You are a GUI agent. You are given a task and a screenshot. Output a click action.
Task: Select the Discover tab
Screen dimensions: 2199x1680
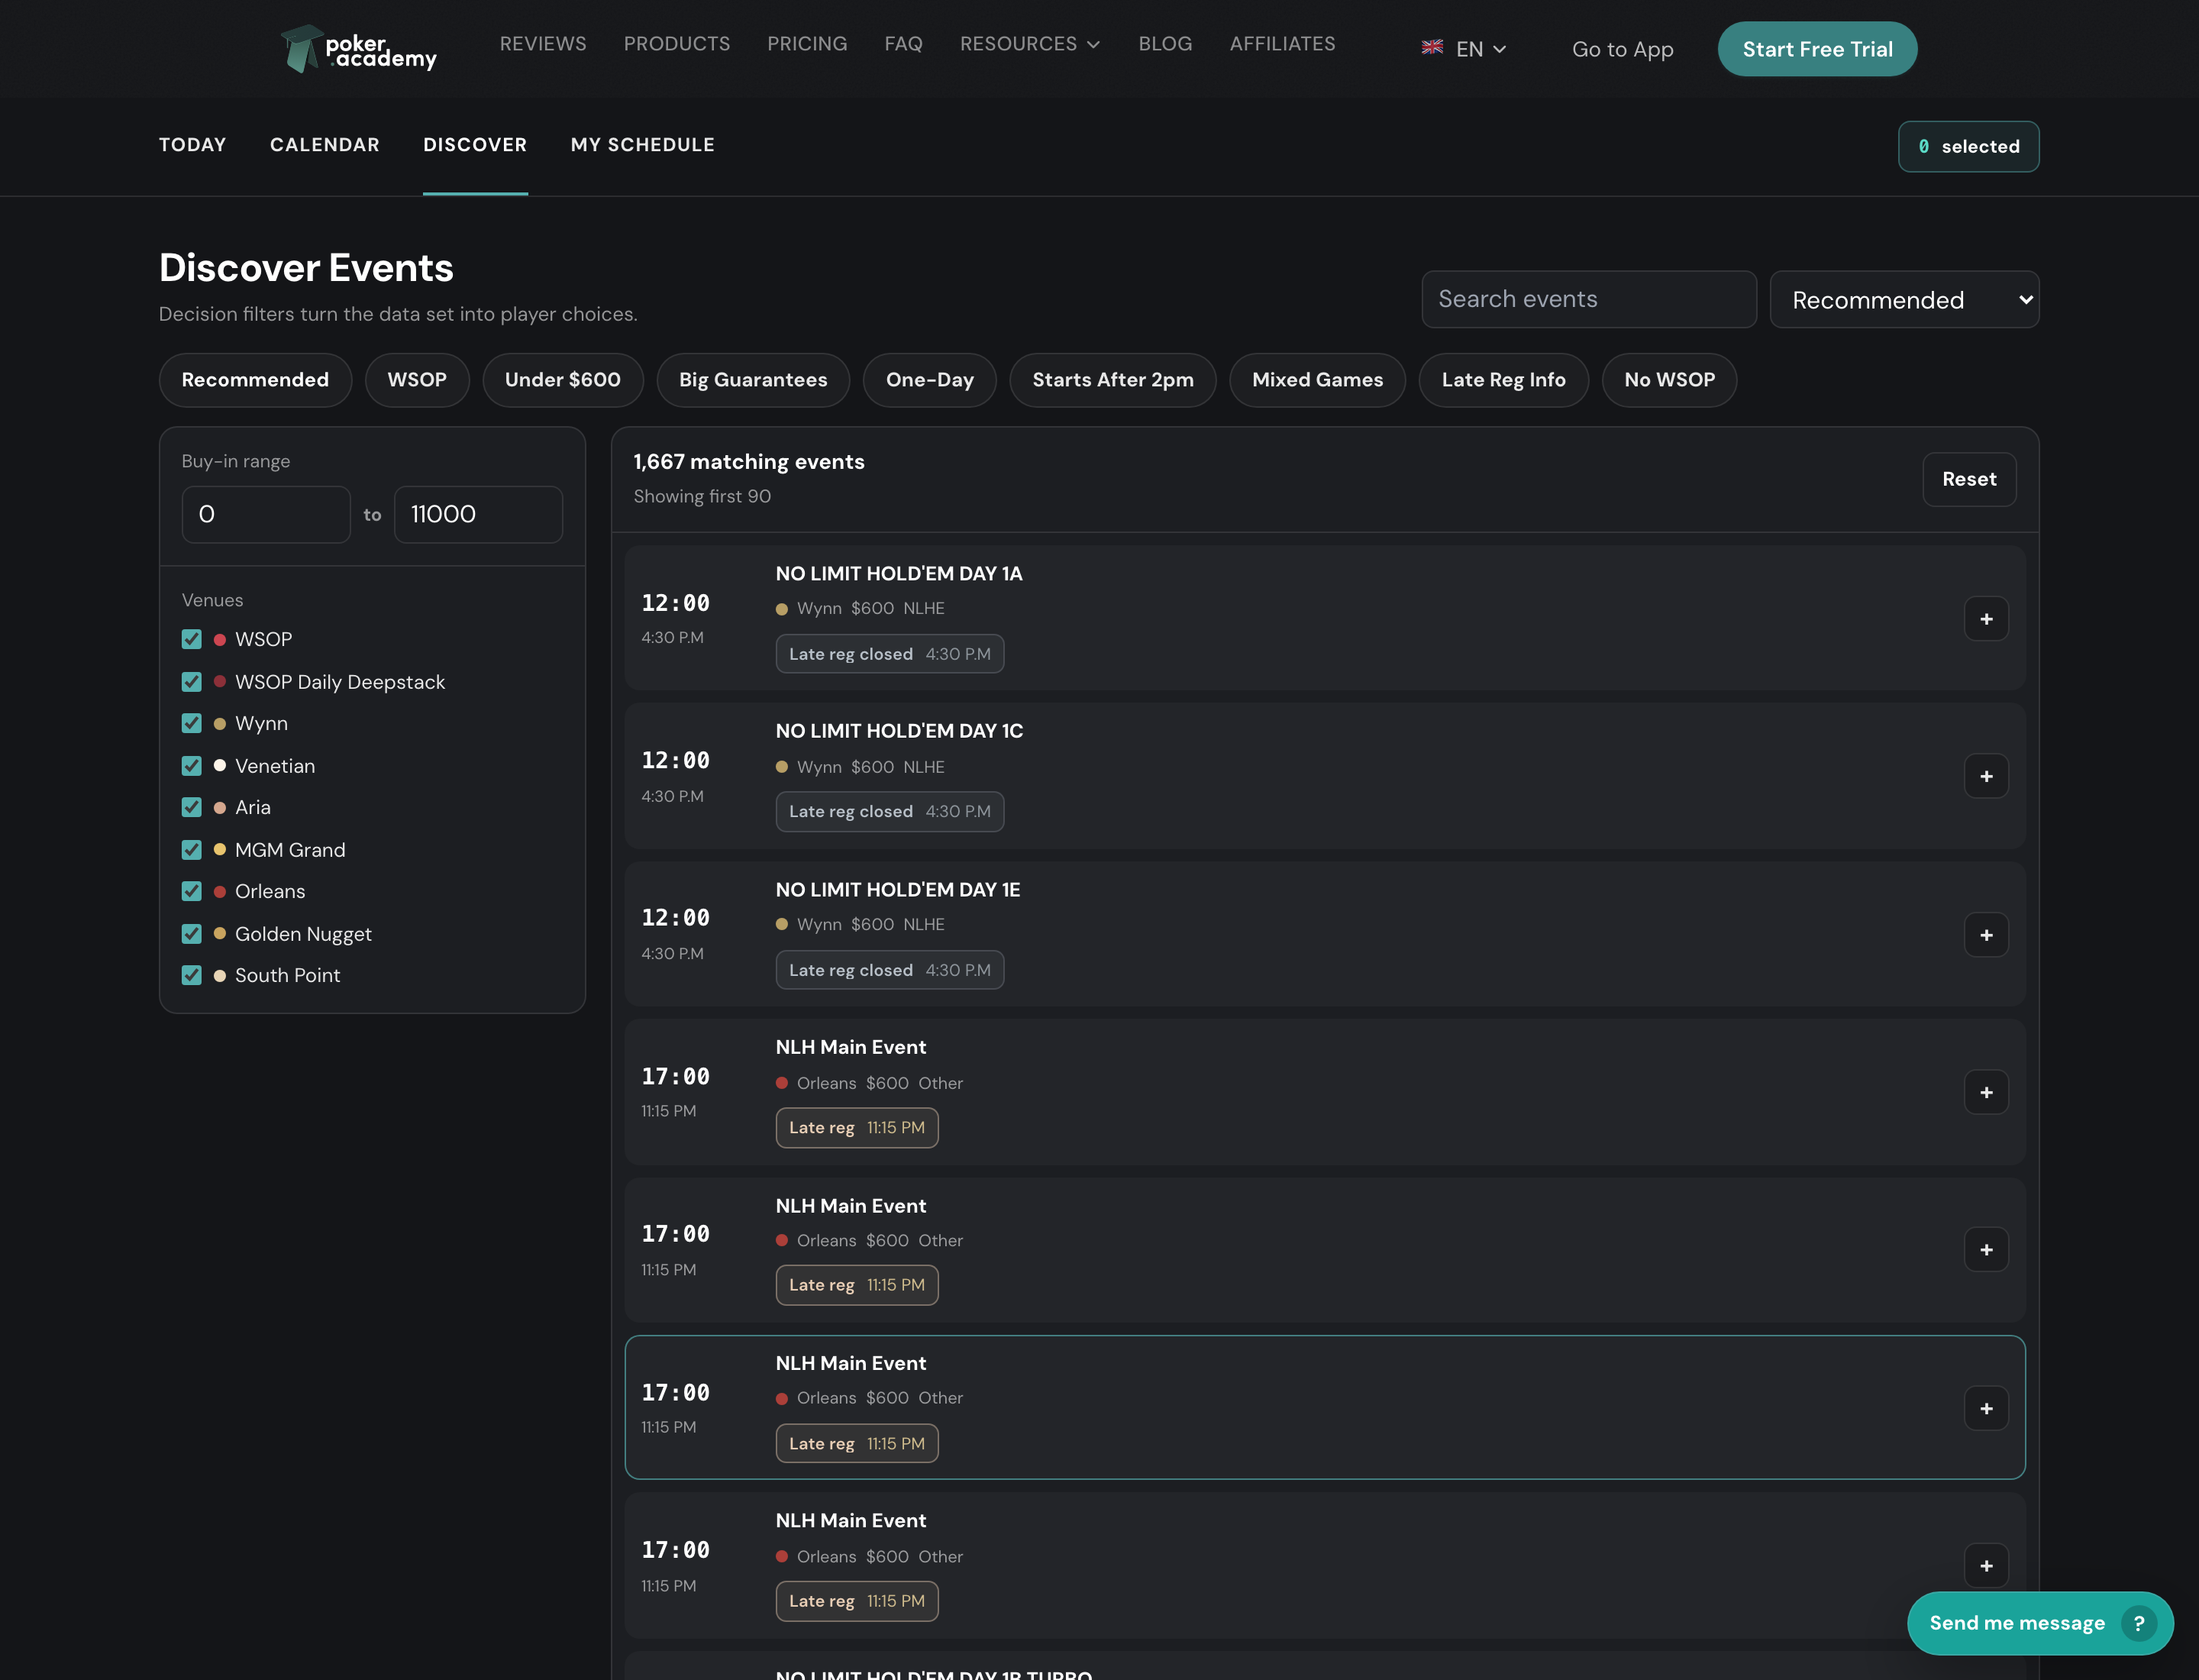click(475, 145)
